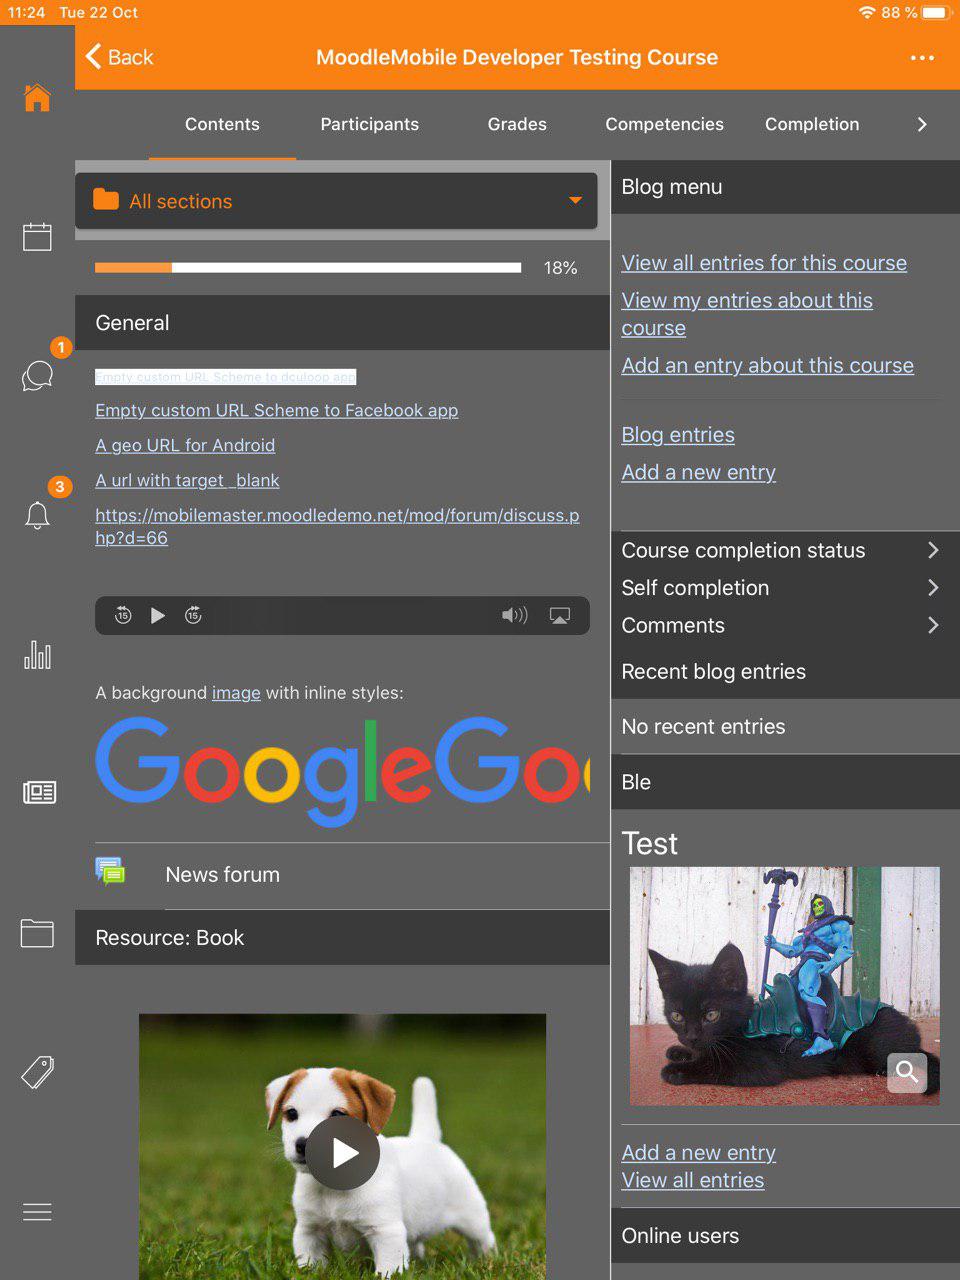This screenshot has height=1280, width=960.
Task: Tap battery indicator in status bar
Action: [x=935, y=13]
